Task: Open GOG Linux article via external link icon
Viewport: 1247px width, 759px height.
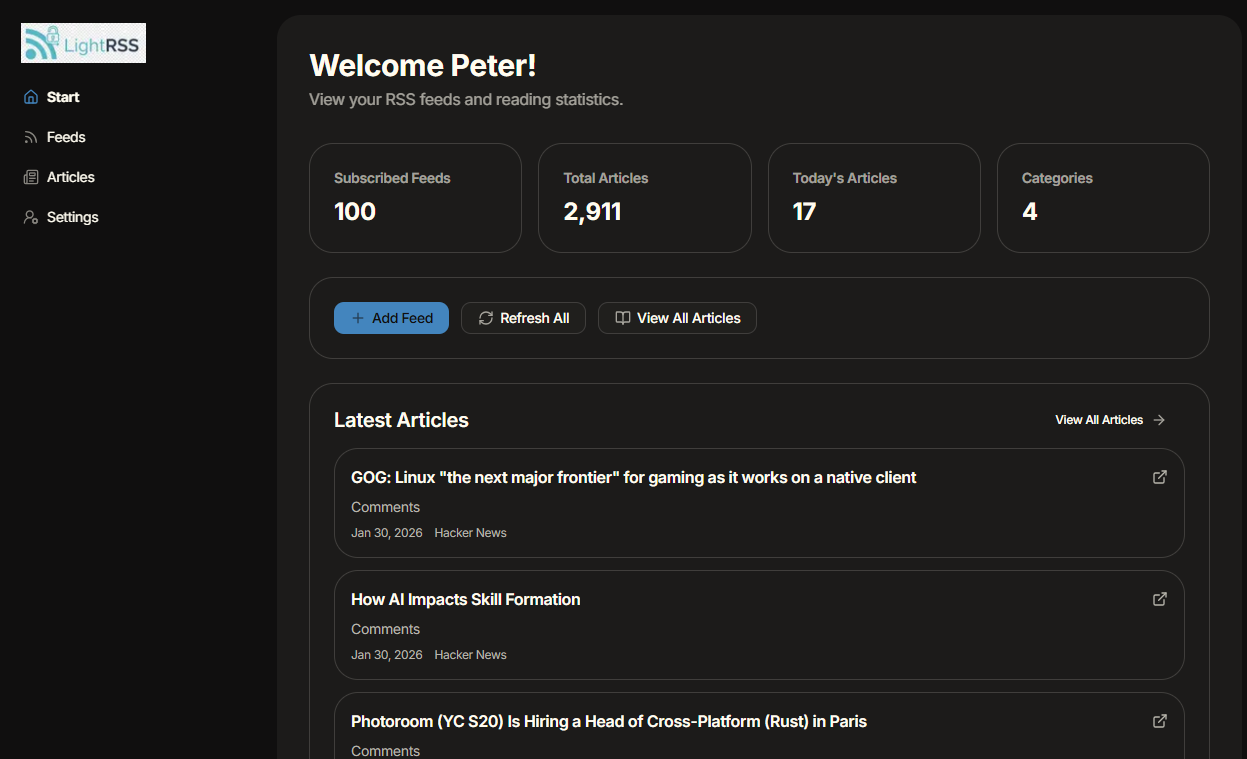Action: [1159, 477]
